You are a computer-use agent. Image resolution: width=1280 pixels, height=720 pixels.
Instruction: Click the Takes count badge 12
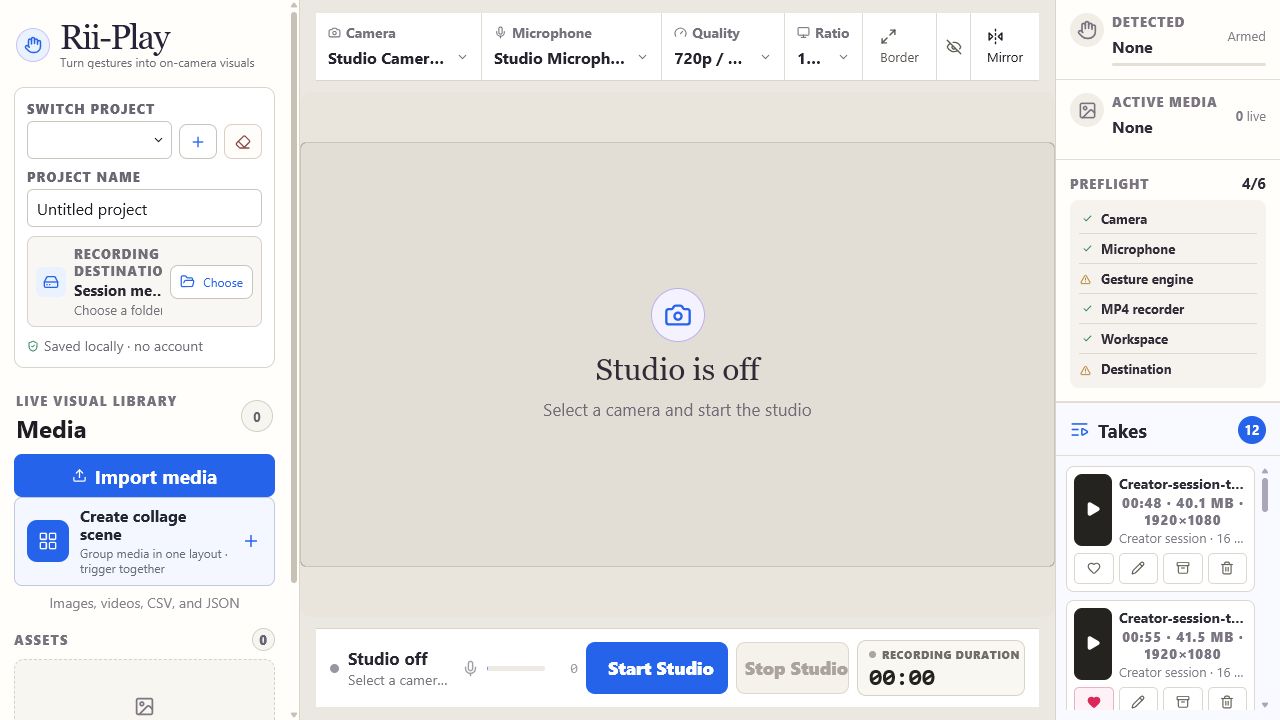point(1251,431)
